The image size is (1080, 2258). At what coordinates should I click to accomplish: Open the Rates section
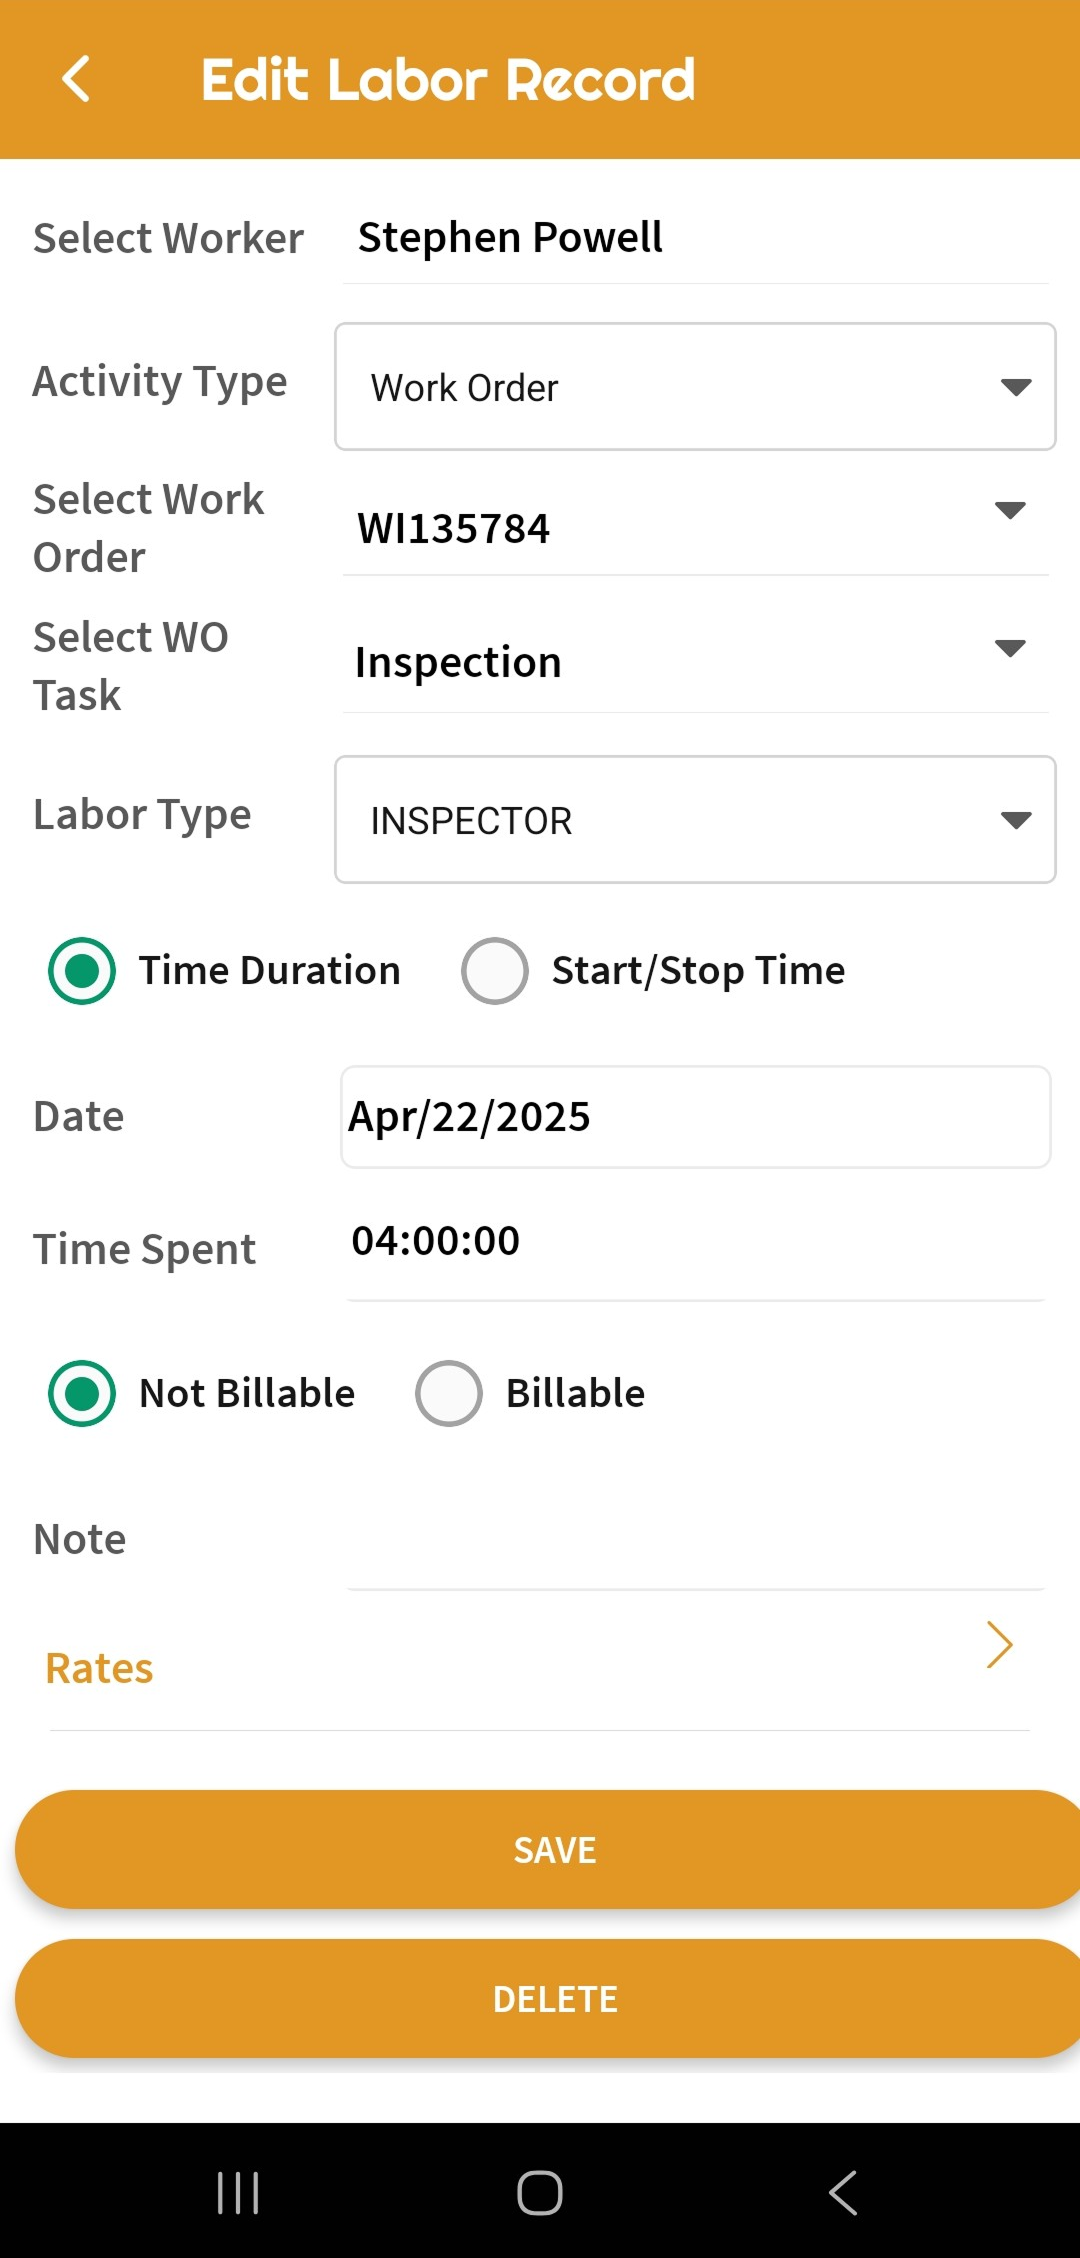point(100,1668)
